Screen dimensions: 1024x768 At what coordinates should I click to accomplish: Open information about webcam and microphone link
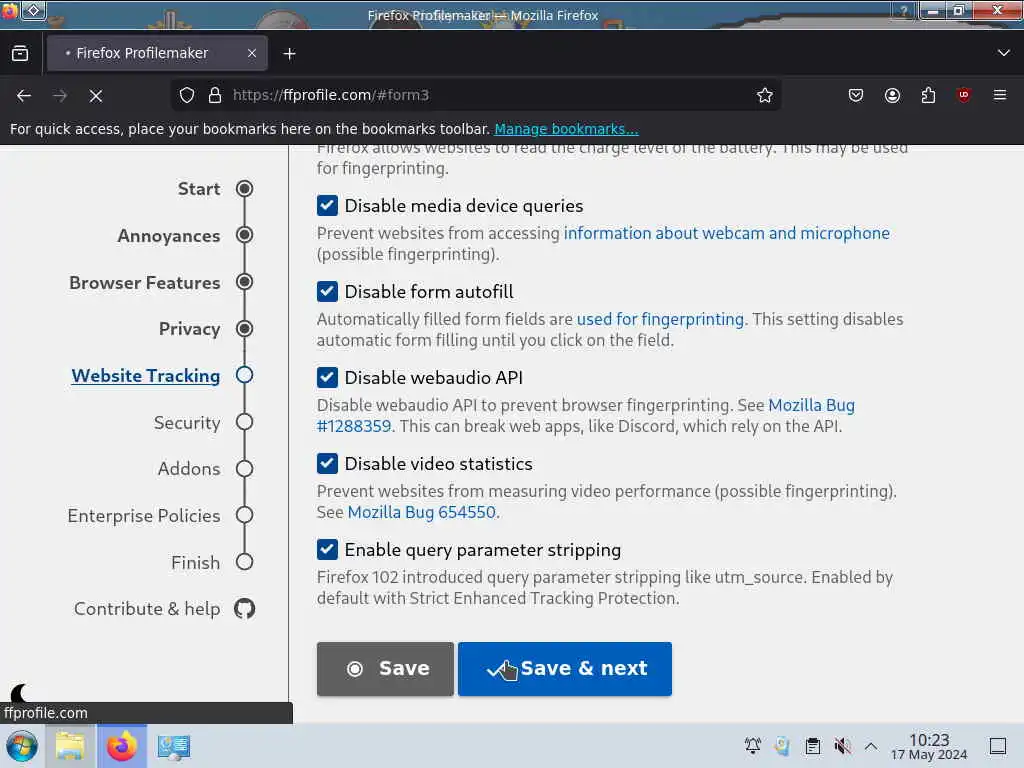tap(726, 233)
